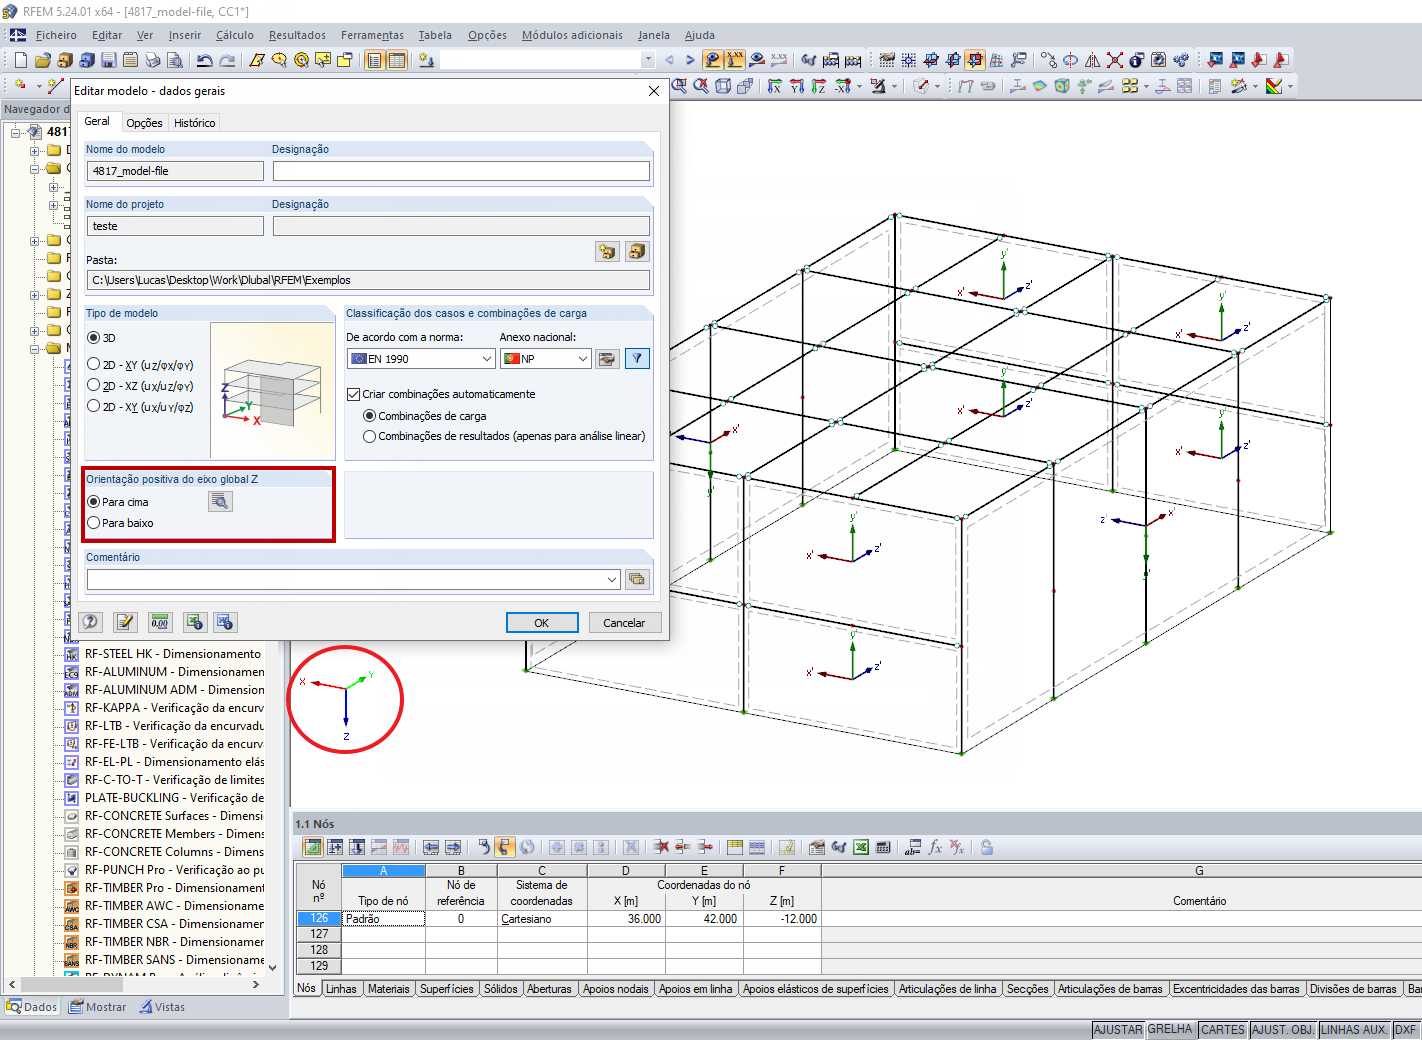Select 2D - XY (ux/uy/φz) model type
The image size is (1422, 1040).
pos(94,407)
